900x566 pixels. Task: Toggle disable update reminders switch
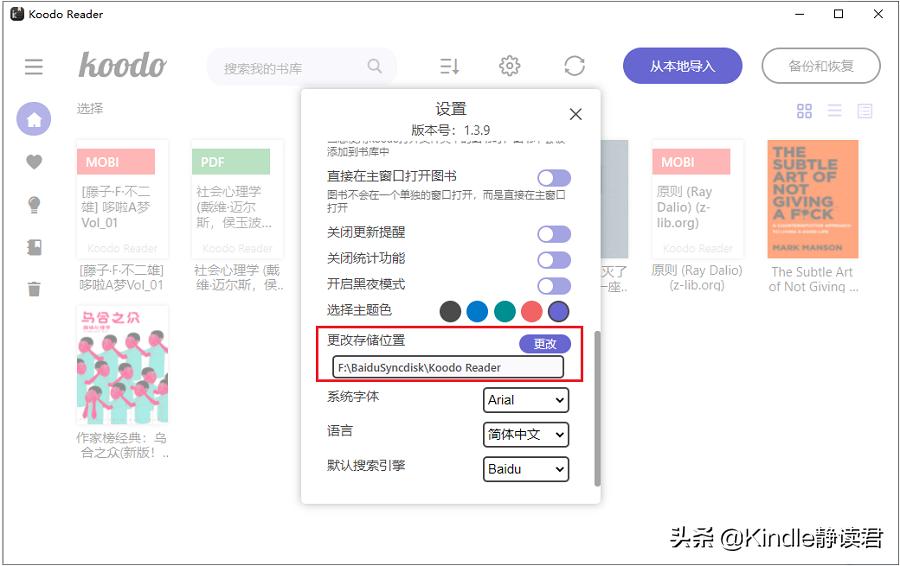[x=554, y=234]
